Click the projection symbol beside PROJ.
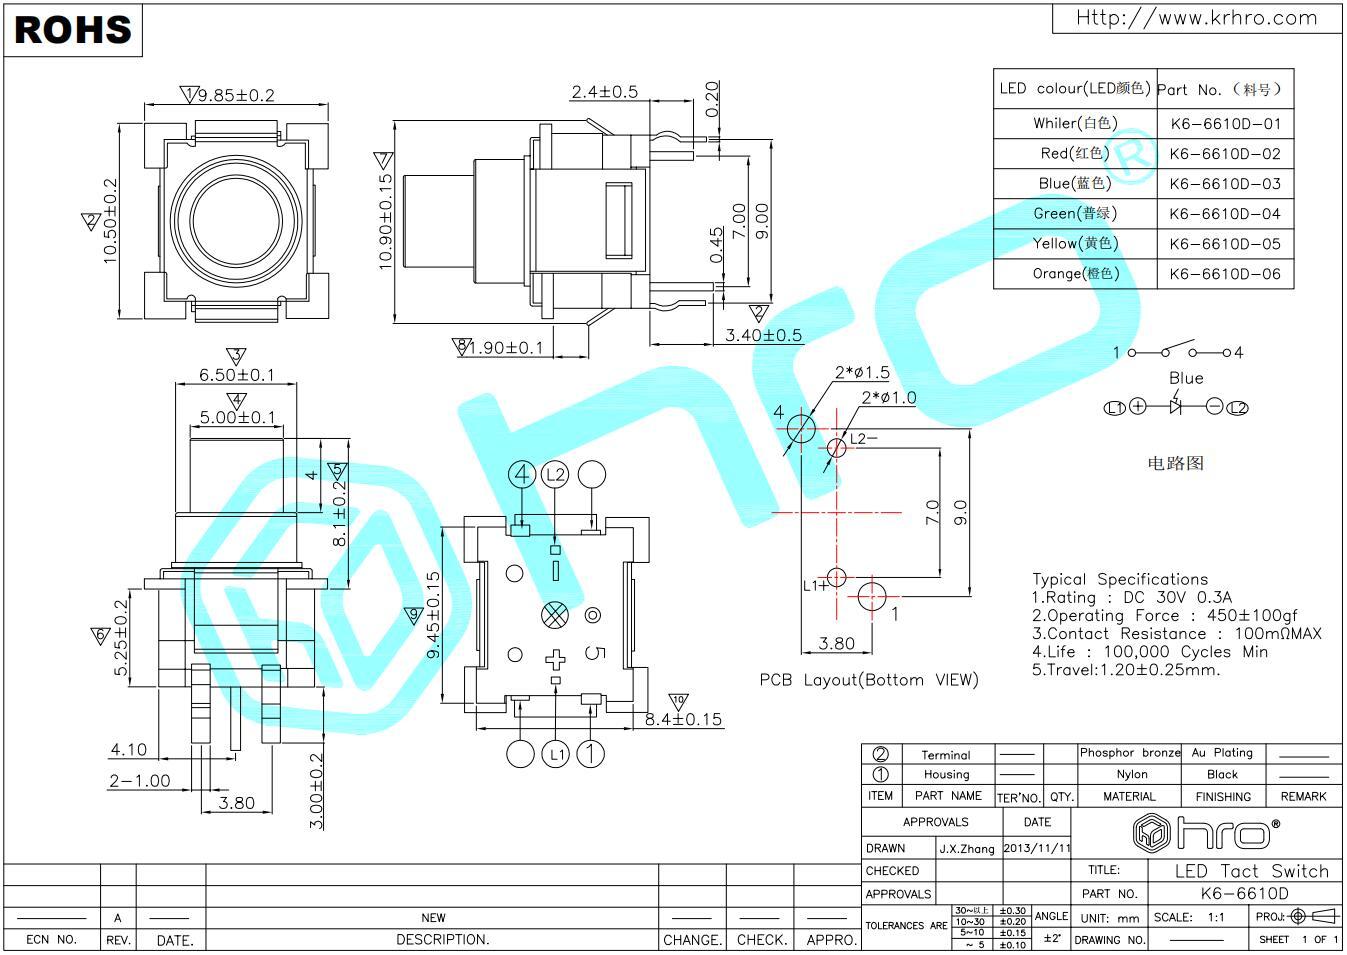 1312,916
